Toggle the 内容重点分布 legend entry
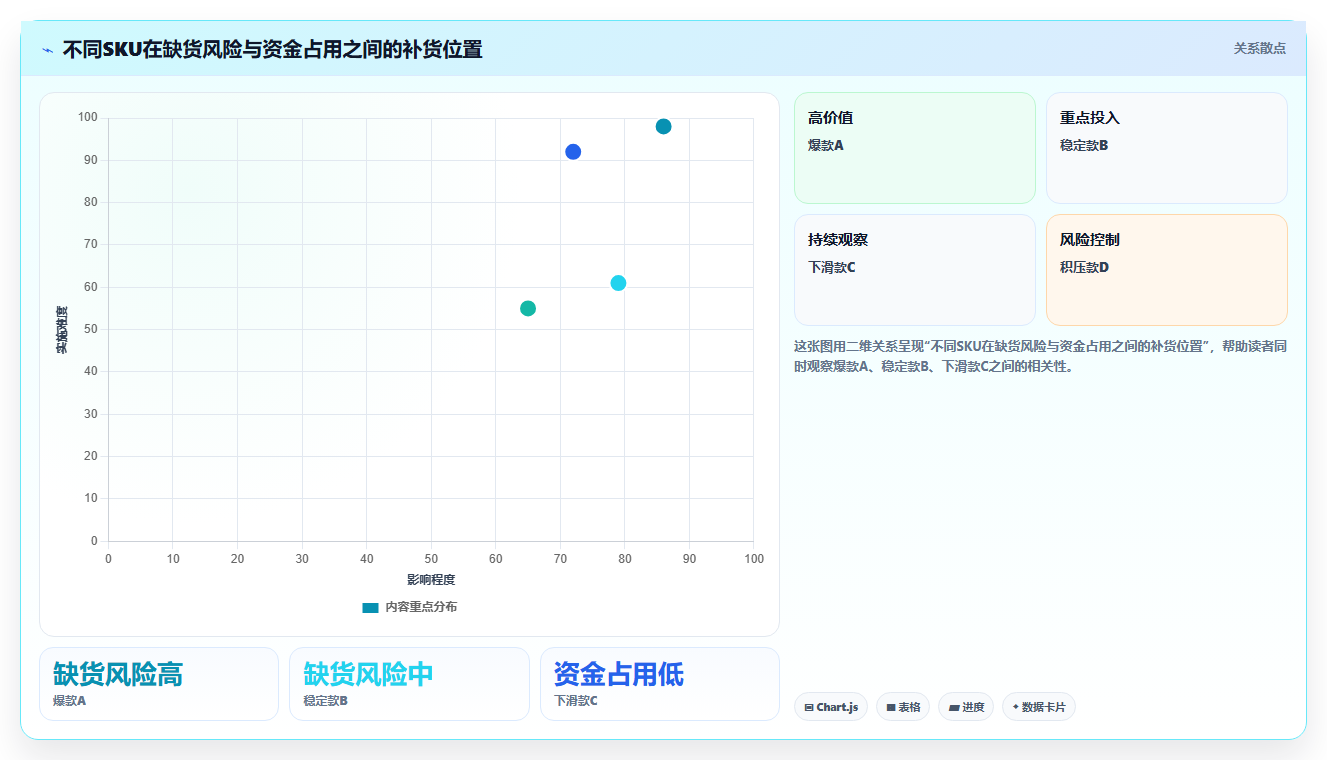 pos(410,607)
